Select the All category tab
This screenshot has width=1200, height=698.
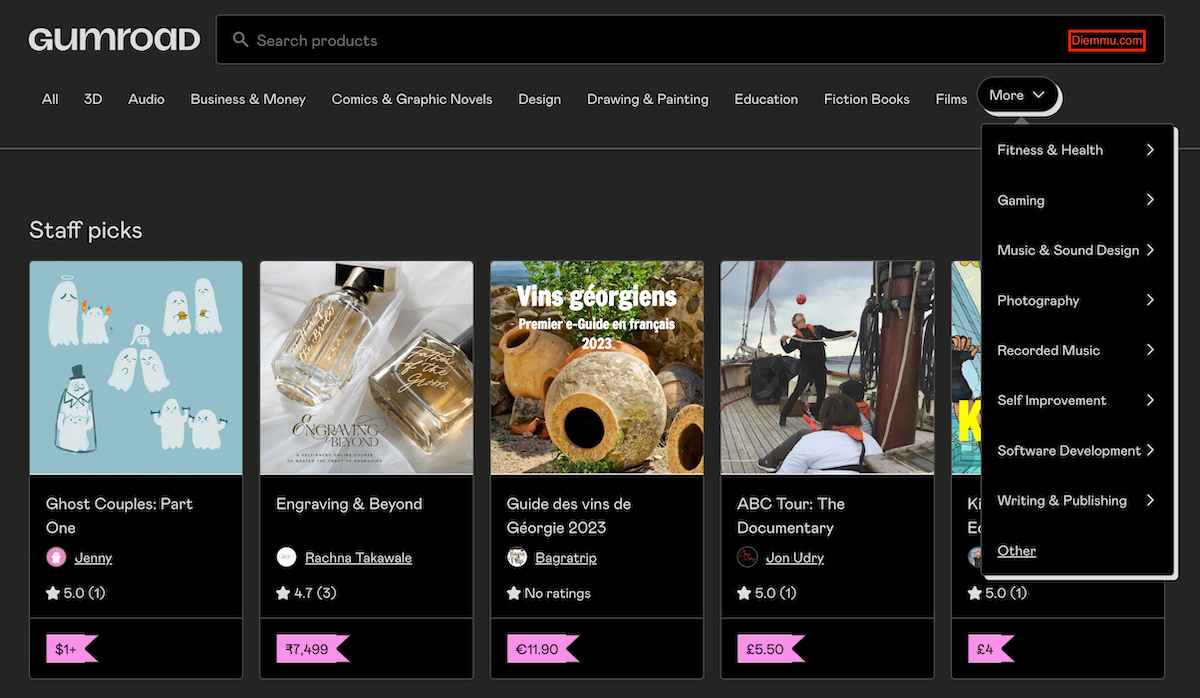50,99
